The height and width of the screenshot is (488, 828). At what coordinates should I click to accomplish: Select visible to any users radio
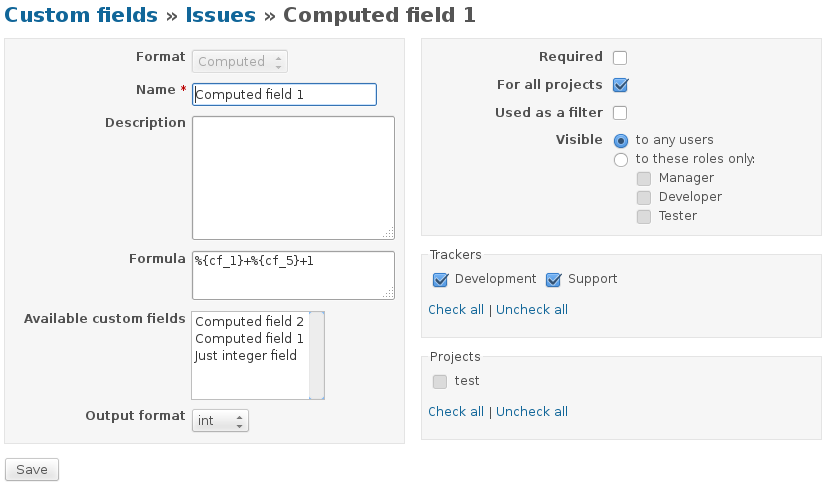point(621,141)
